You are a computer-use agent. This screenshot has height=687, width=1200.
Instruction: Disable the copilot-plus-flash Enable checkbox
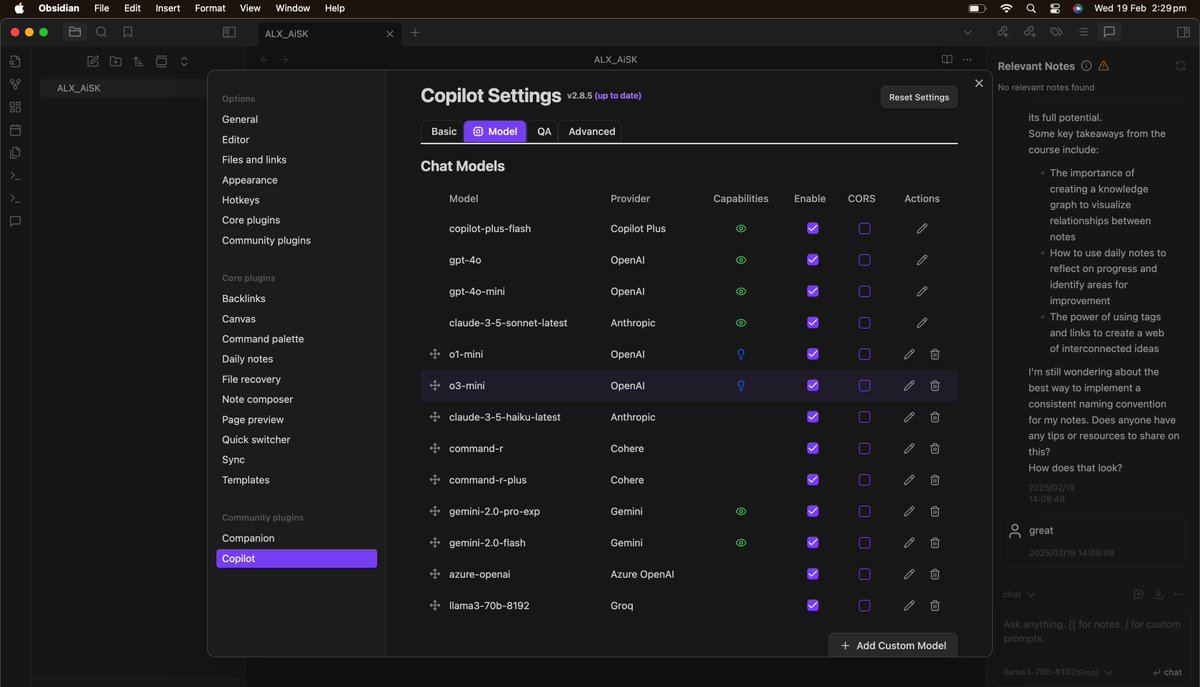813,229
